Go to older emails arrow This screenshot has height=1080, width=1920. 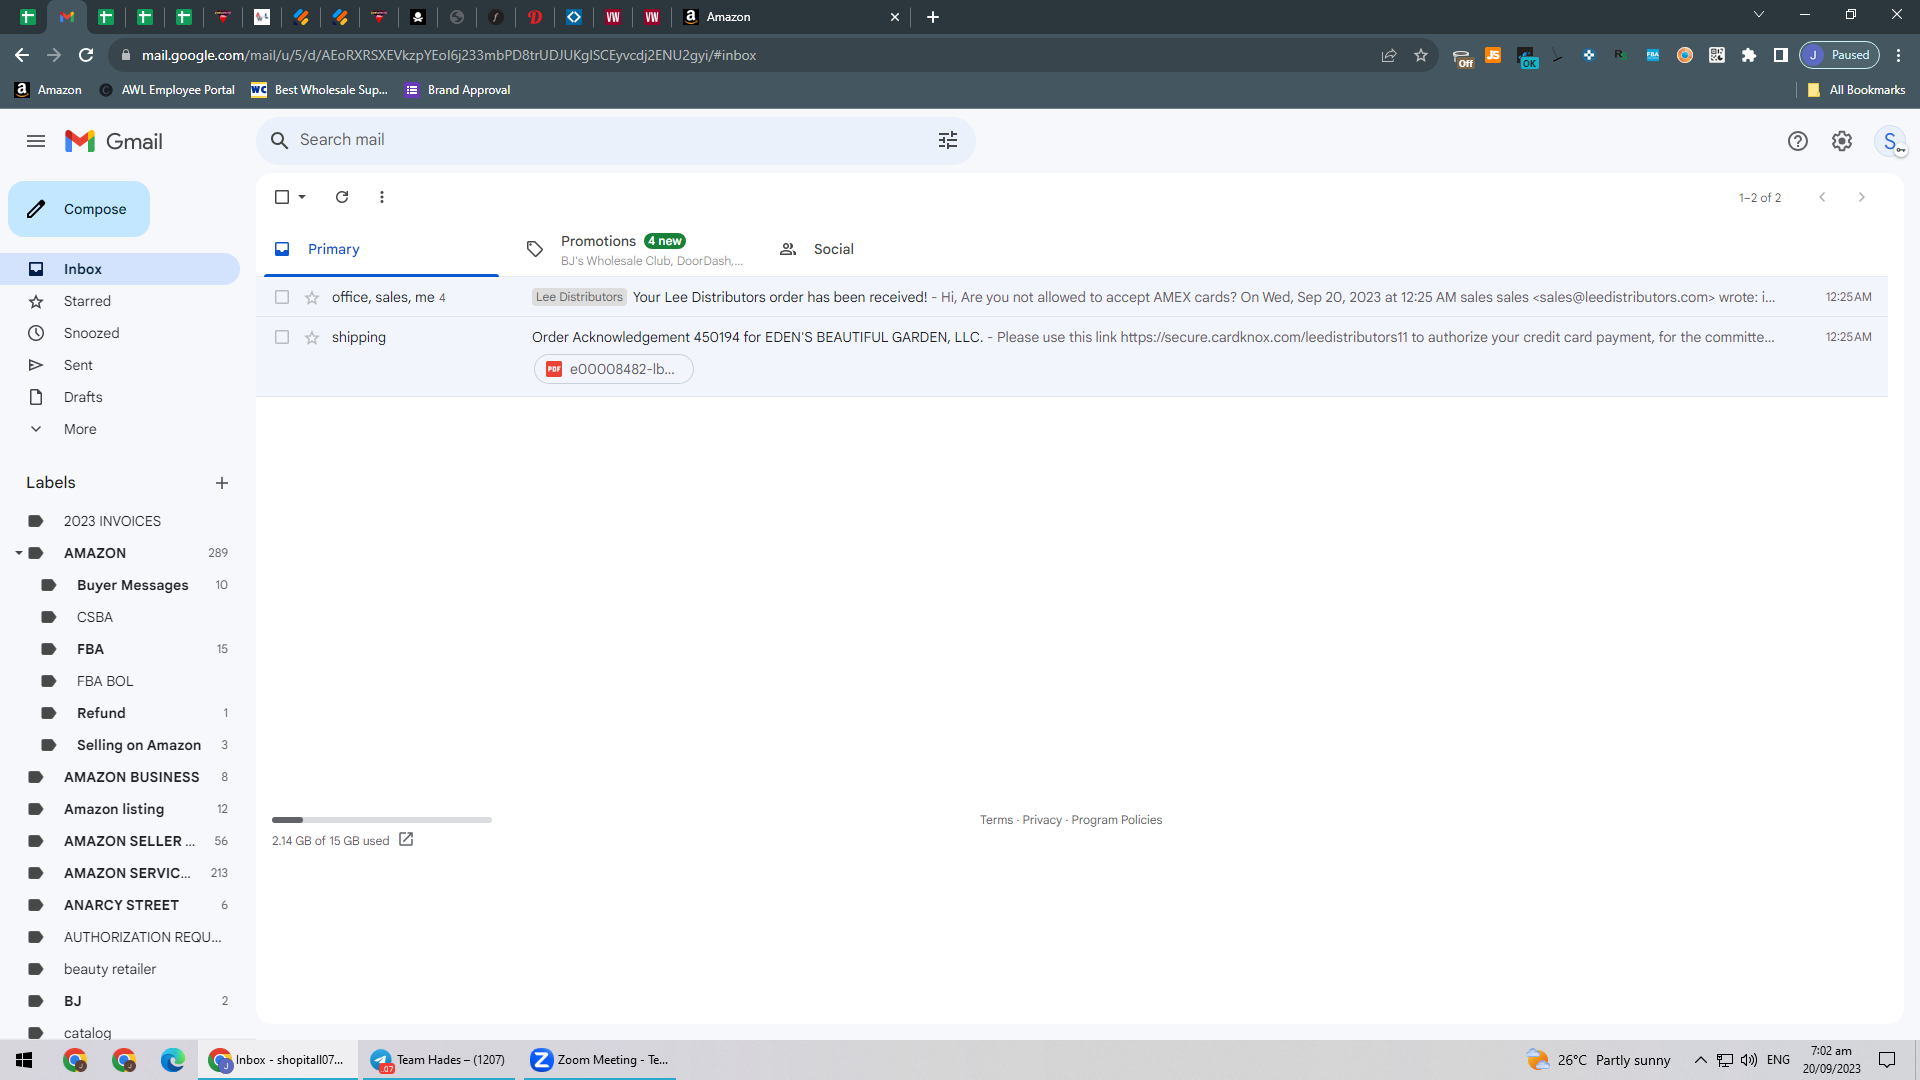1862,197
